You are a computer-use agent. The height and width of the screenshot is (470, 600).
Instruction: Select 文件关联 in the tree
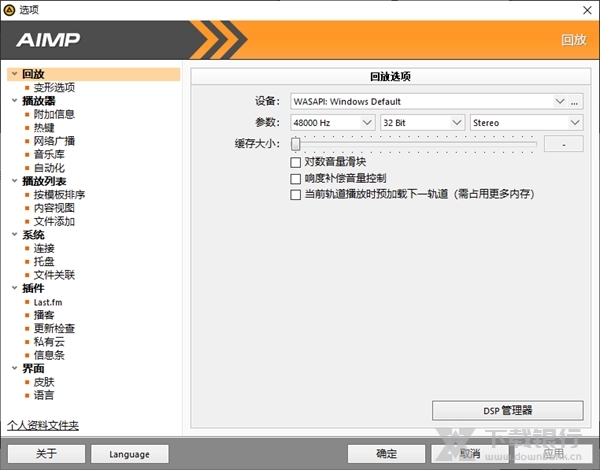(54, 275)
